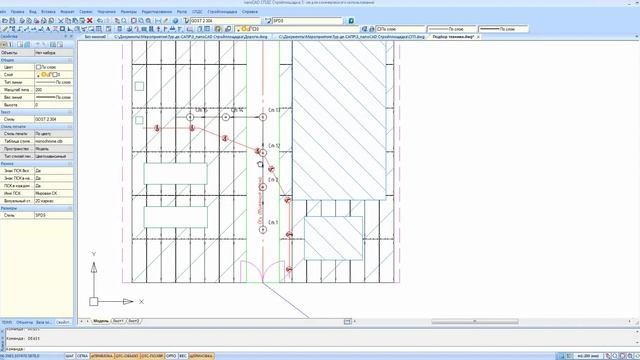
Task: Open the GOST 2.304 text style dropdown
Action: [225, 20]
